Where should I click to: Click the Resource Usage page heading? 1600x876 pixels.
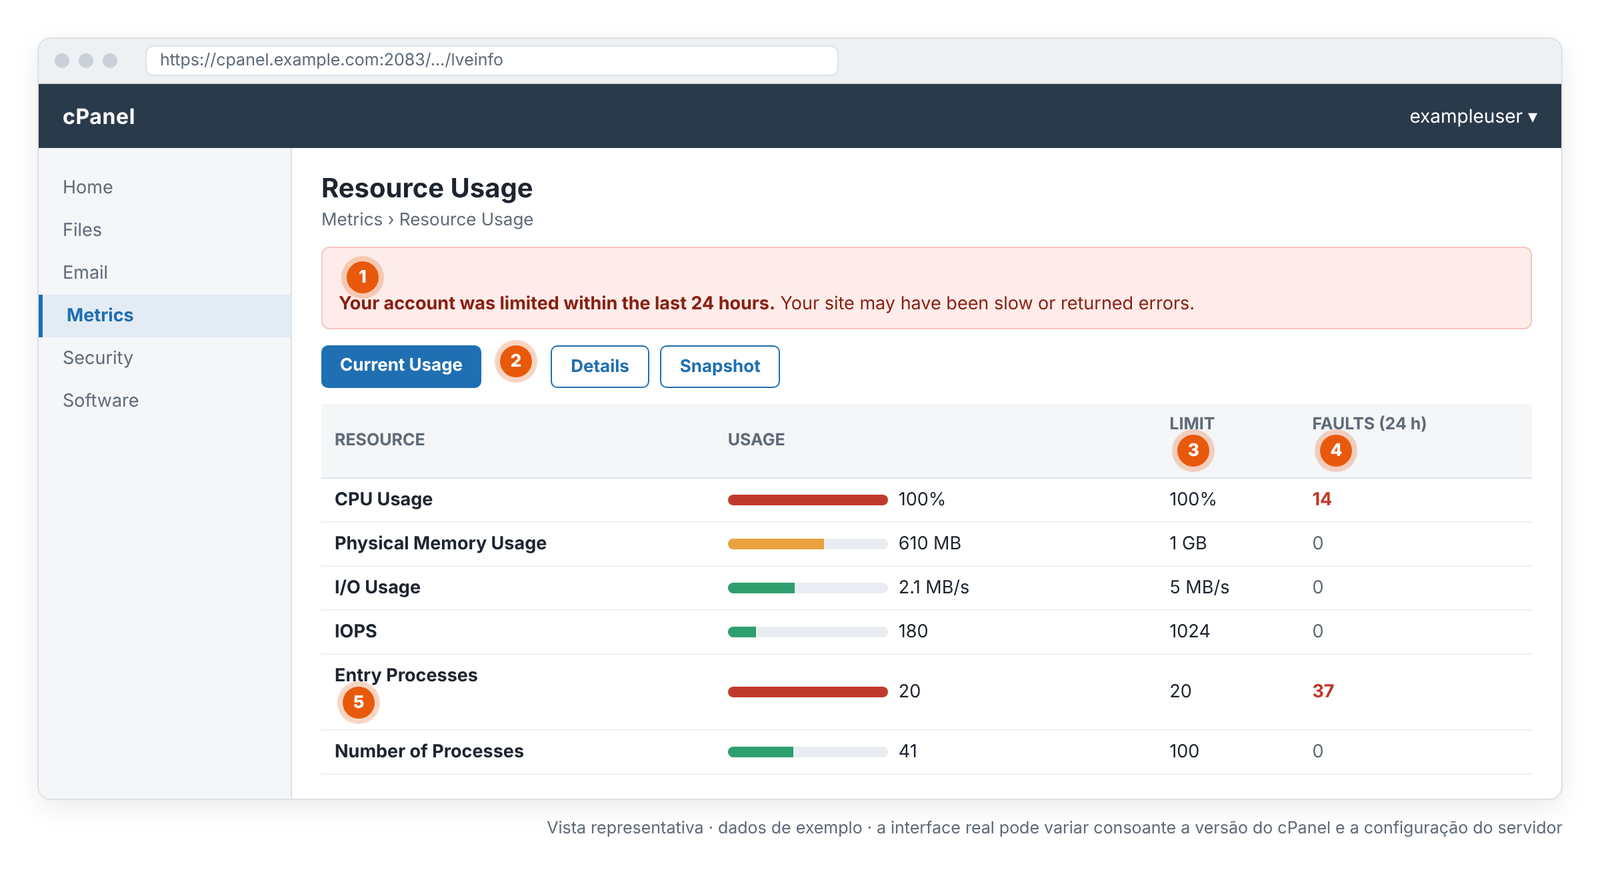[x=427, y=188]
